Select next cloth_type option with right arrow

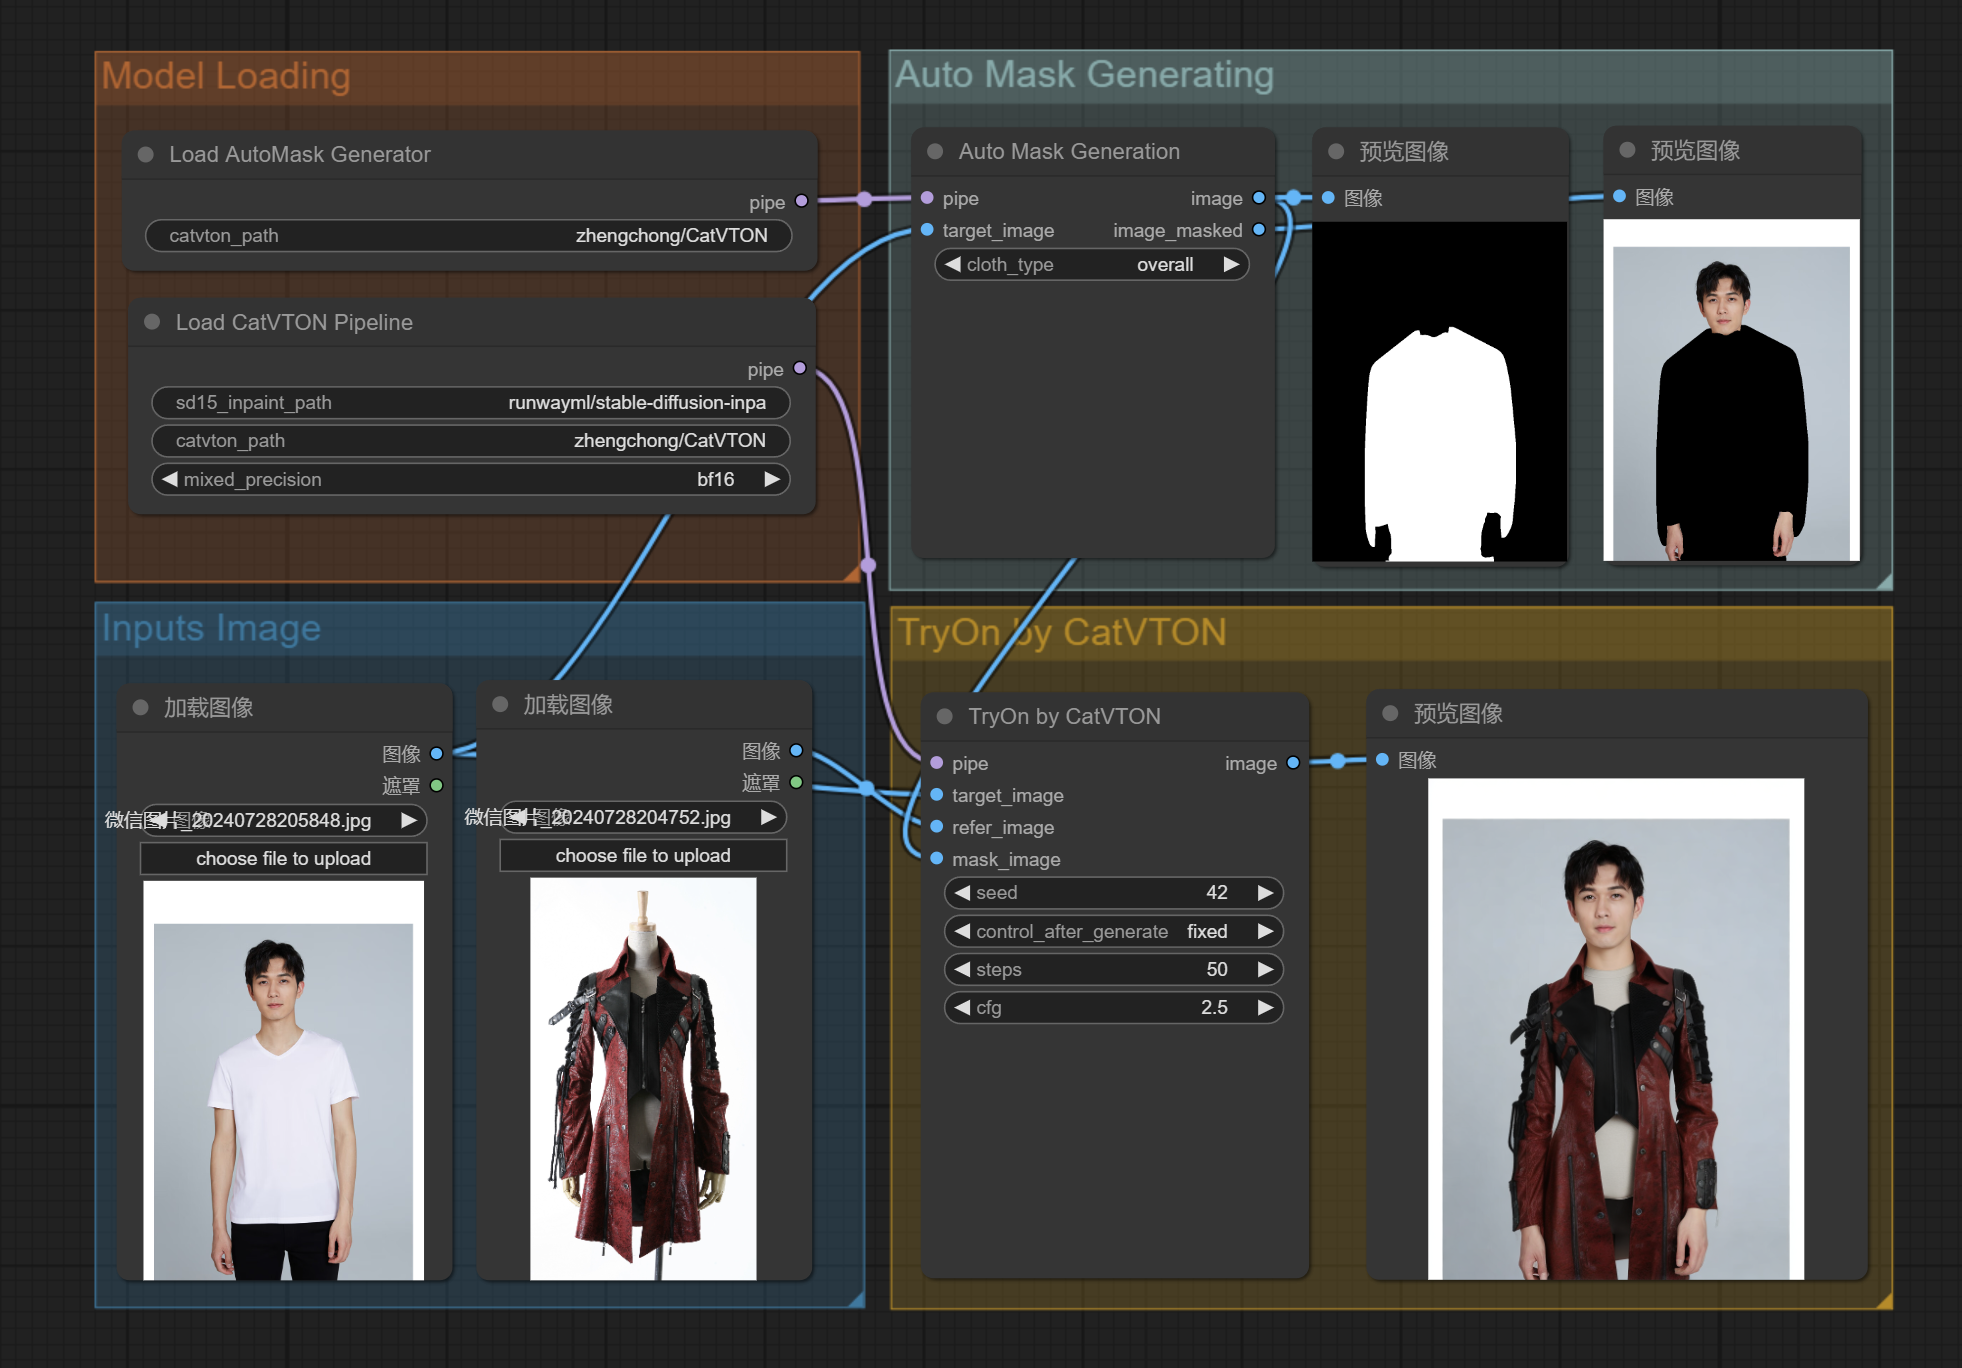coord(1231,265)
